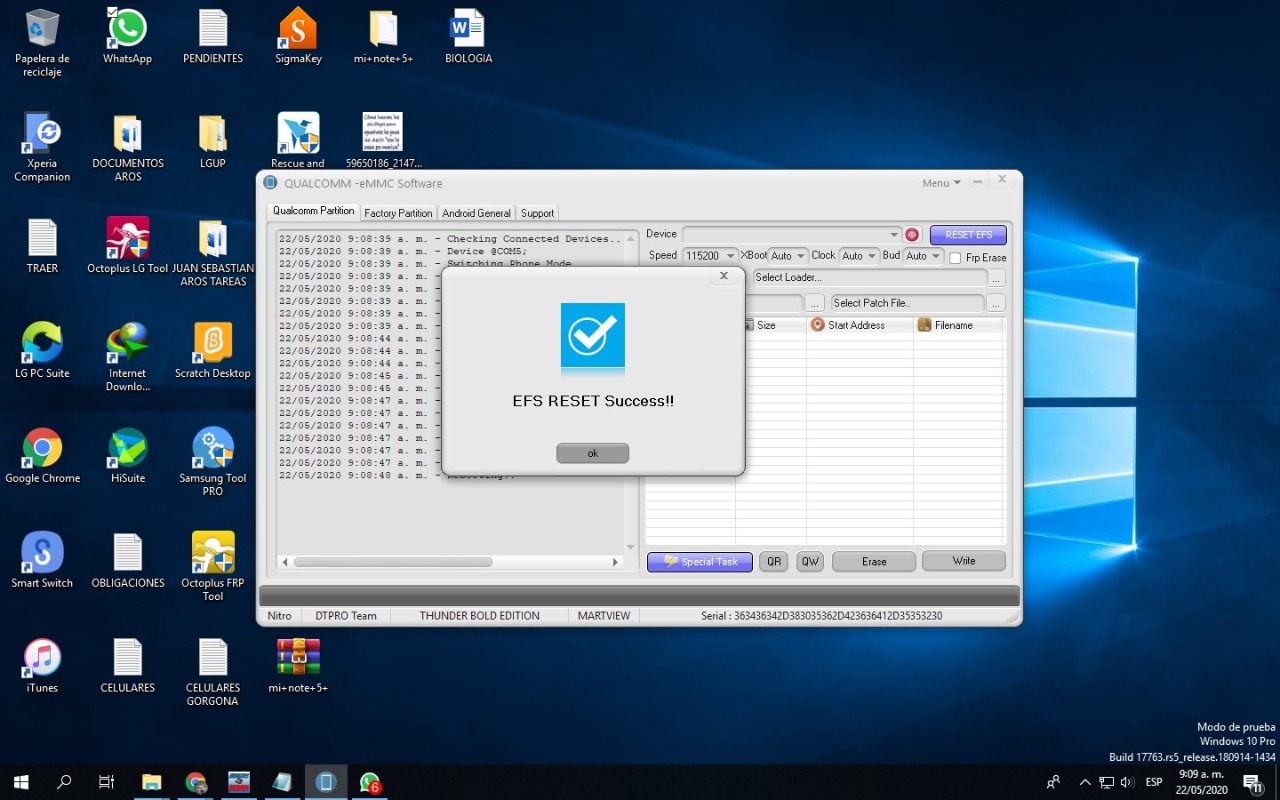This screenshot has height=800, width=1280.
Task: Click the QW button
Action: 810,562
